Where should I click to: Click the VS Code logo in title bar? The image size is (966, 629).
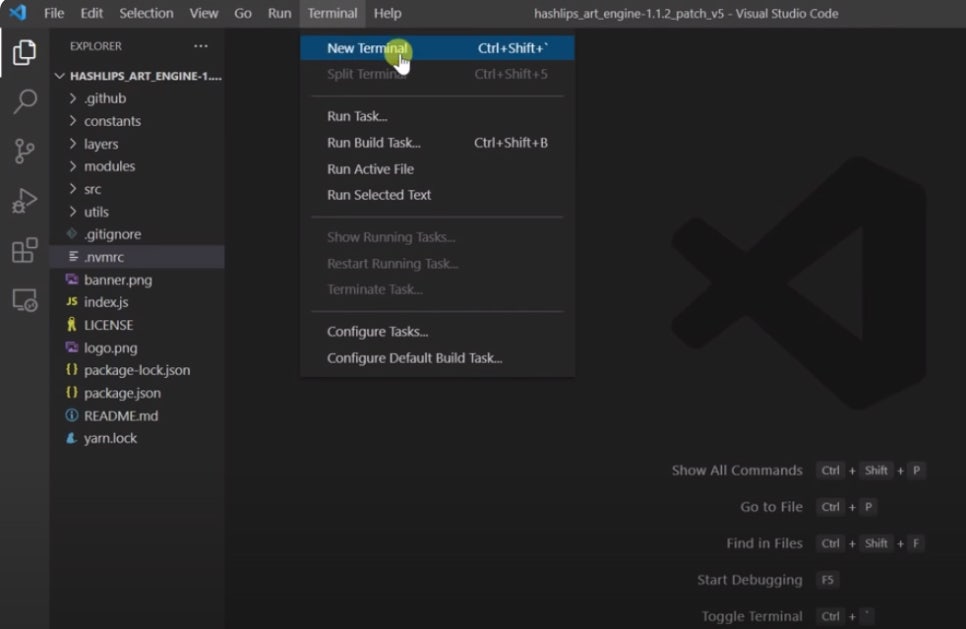point(18,12)
